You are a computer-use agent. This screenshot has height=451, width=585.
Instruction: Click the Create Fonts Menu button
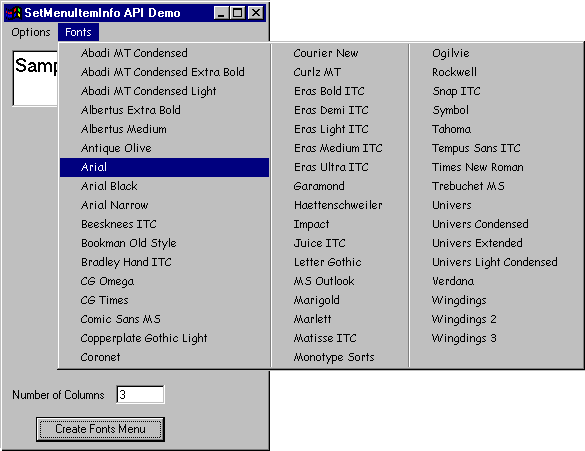100,429
